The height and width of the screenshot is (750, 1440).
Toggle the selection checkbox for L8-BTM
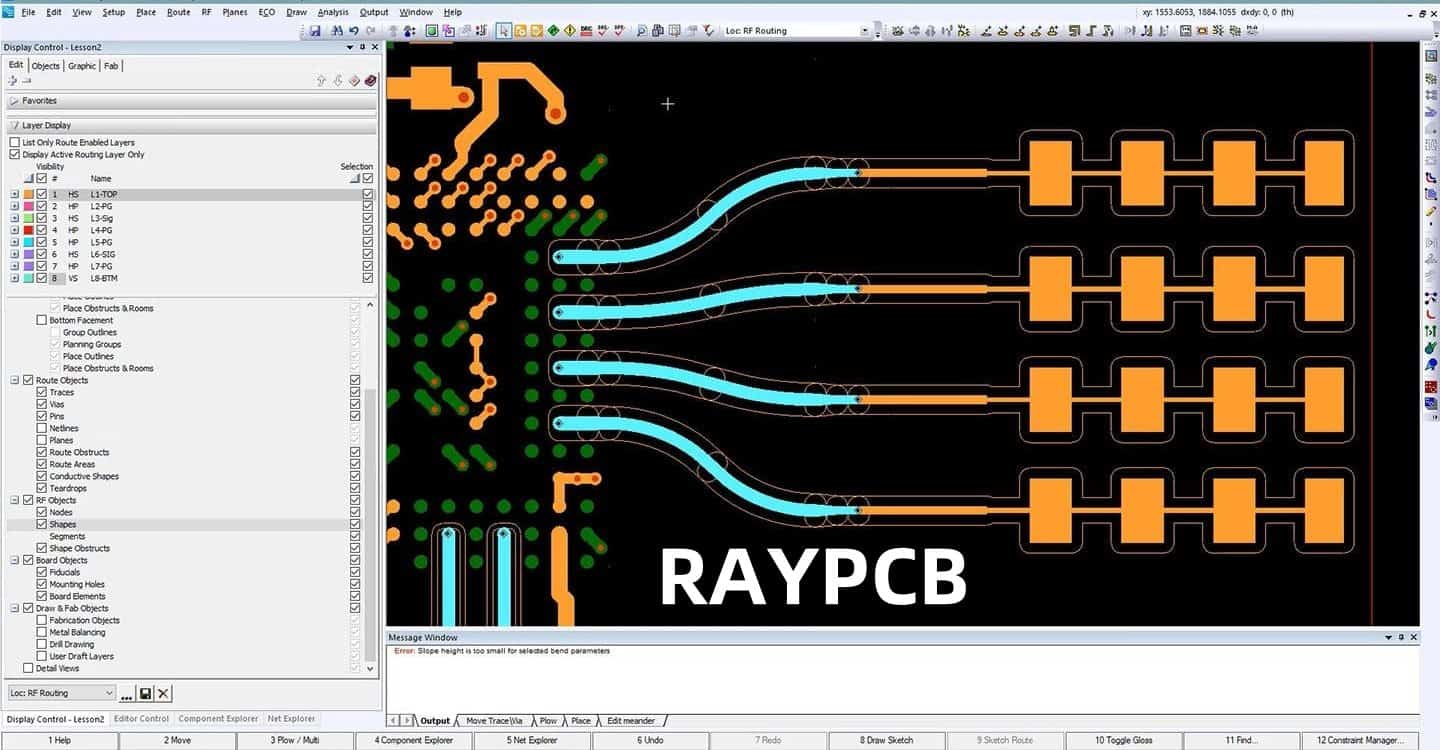click(368, 278)
